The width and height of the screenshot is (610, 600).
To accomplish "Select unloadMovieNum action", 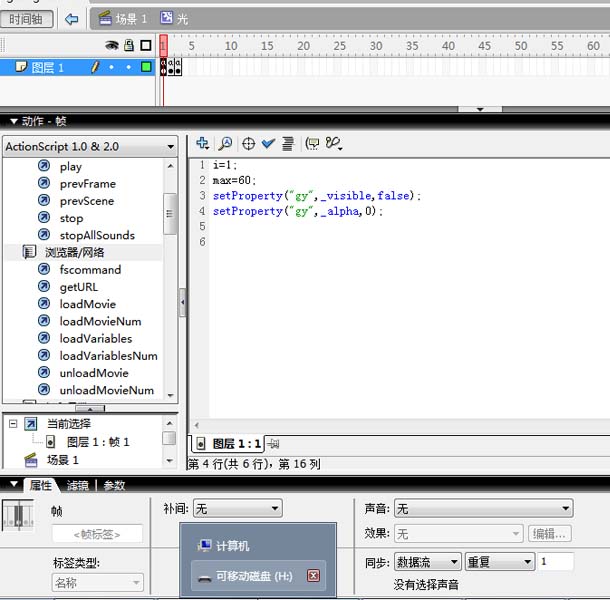I will (107, 390).
